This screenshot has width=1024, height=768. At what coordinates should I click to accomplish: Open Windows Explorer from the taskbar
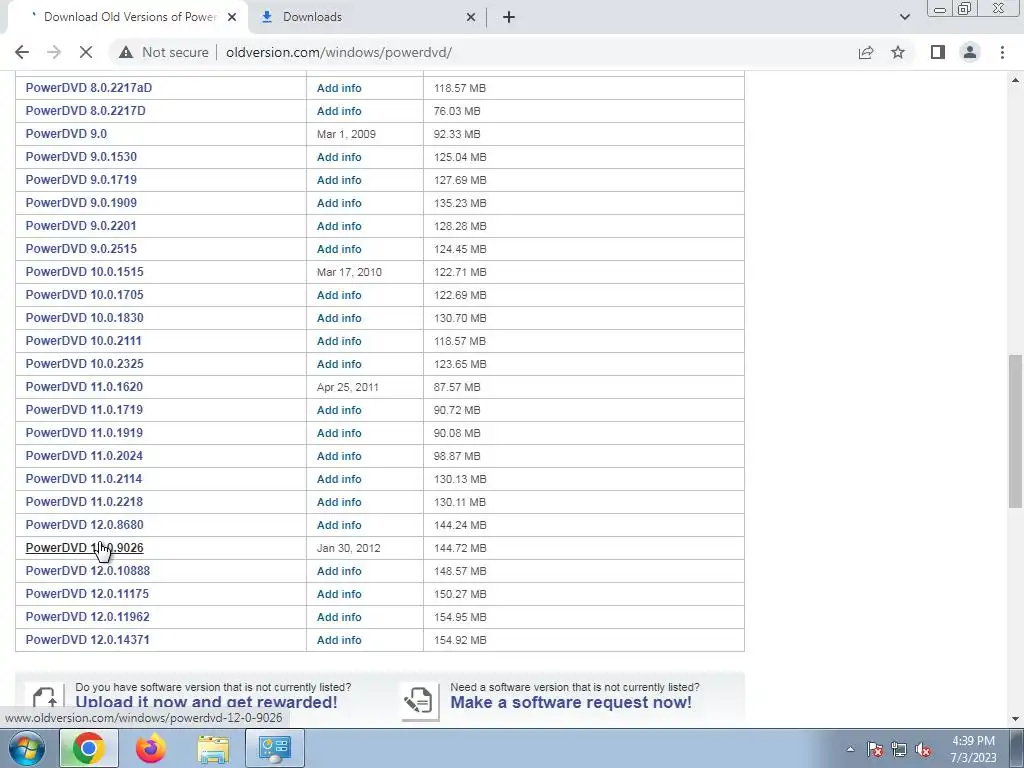click(213, 748)
